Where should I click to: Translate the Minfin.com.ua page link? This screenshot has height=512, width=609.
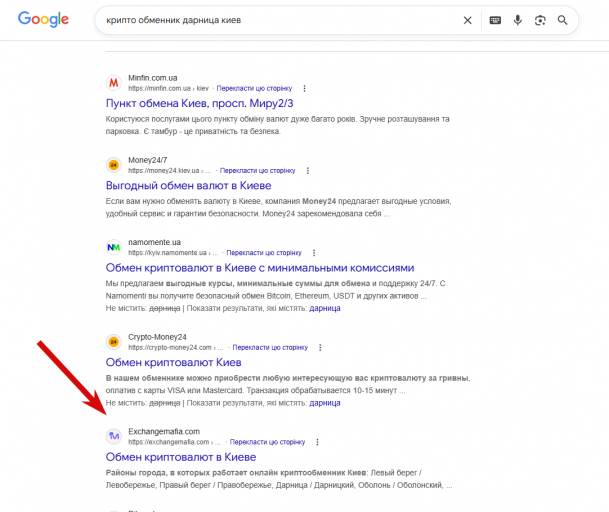point(254,89)
